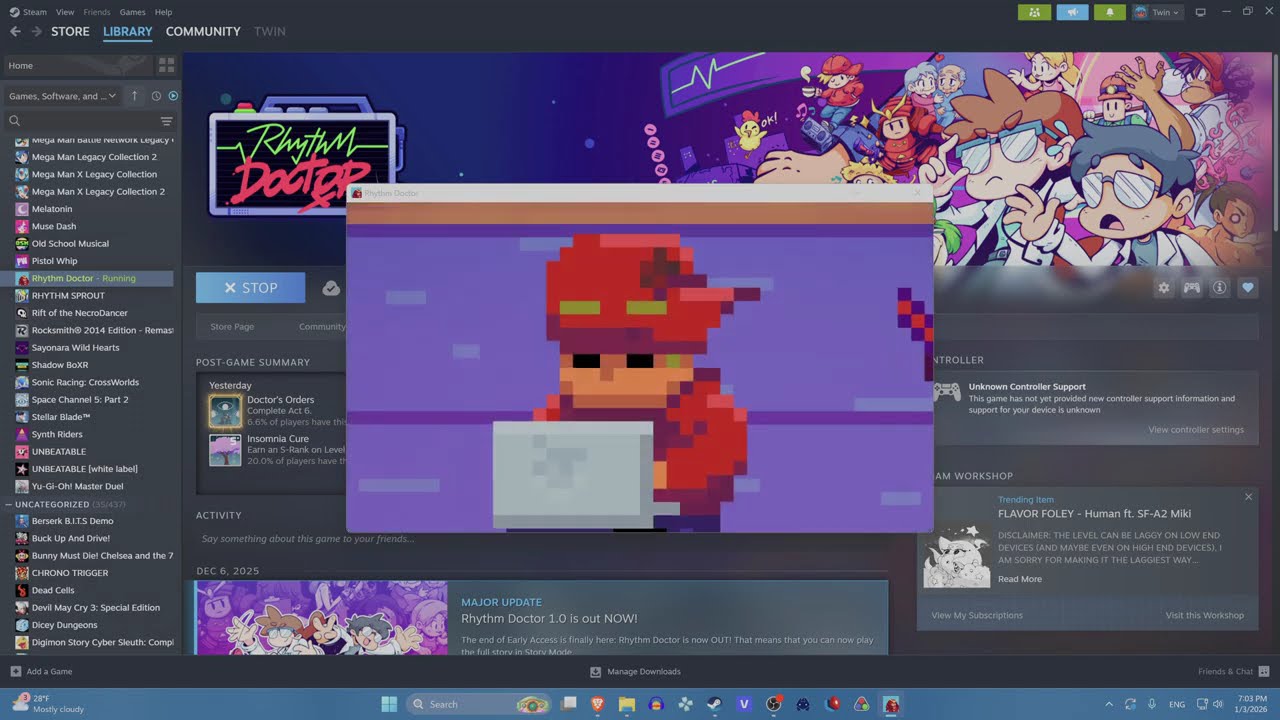Open the Major Update 1.0 news thumbnail
The width and height of the screenshot is (1280, 720).
pos(321,618)
